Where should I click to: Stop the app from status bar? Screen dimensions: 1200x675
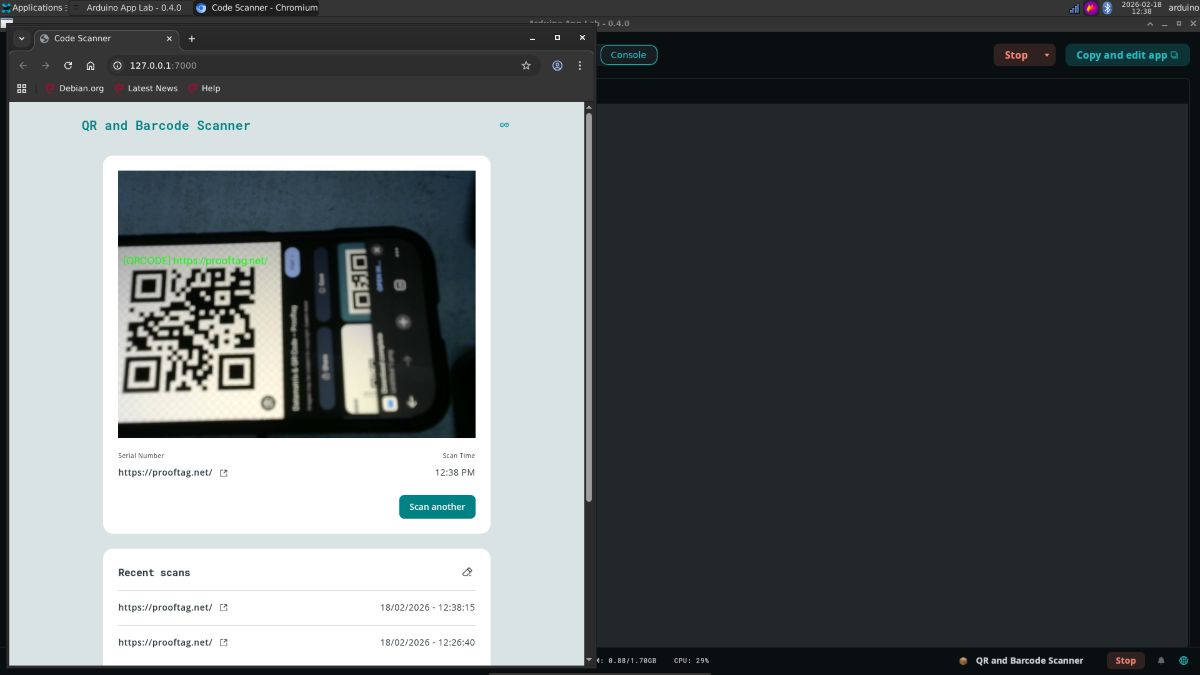pyautogui.click(x=1125, y=660)
